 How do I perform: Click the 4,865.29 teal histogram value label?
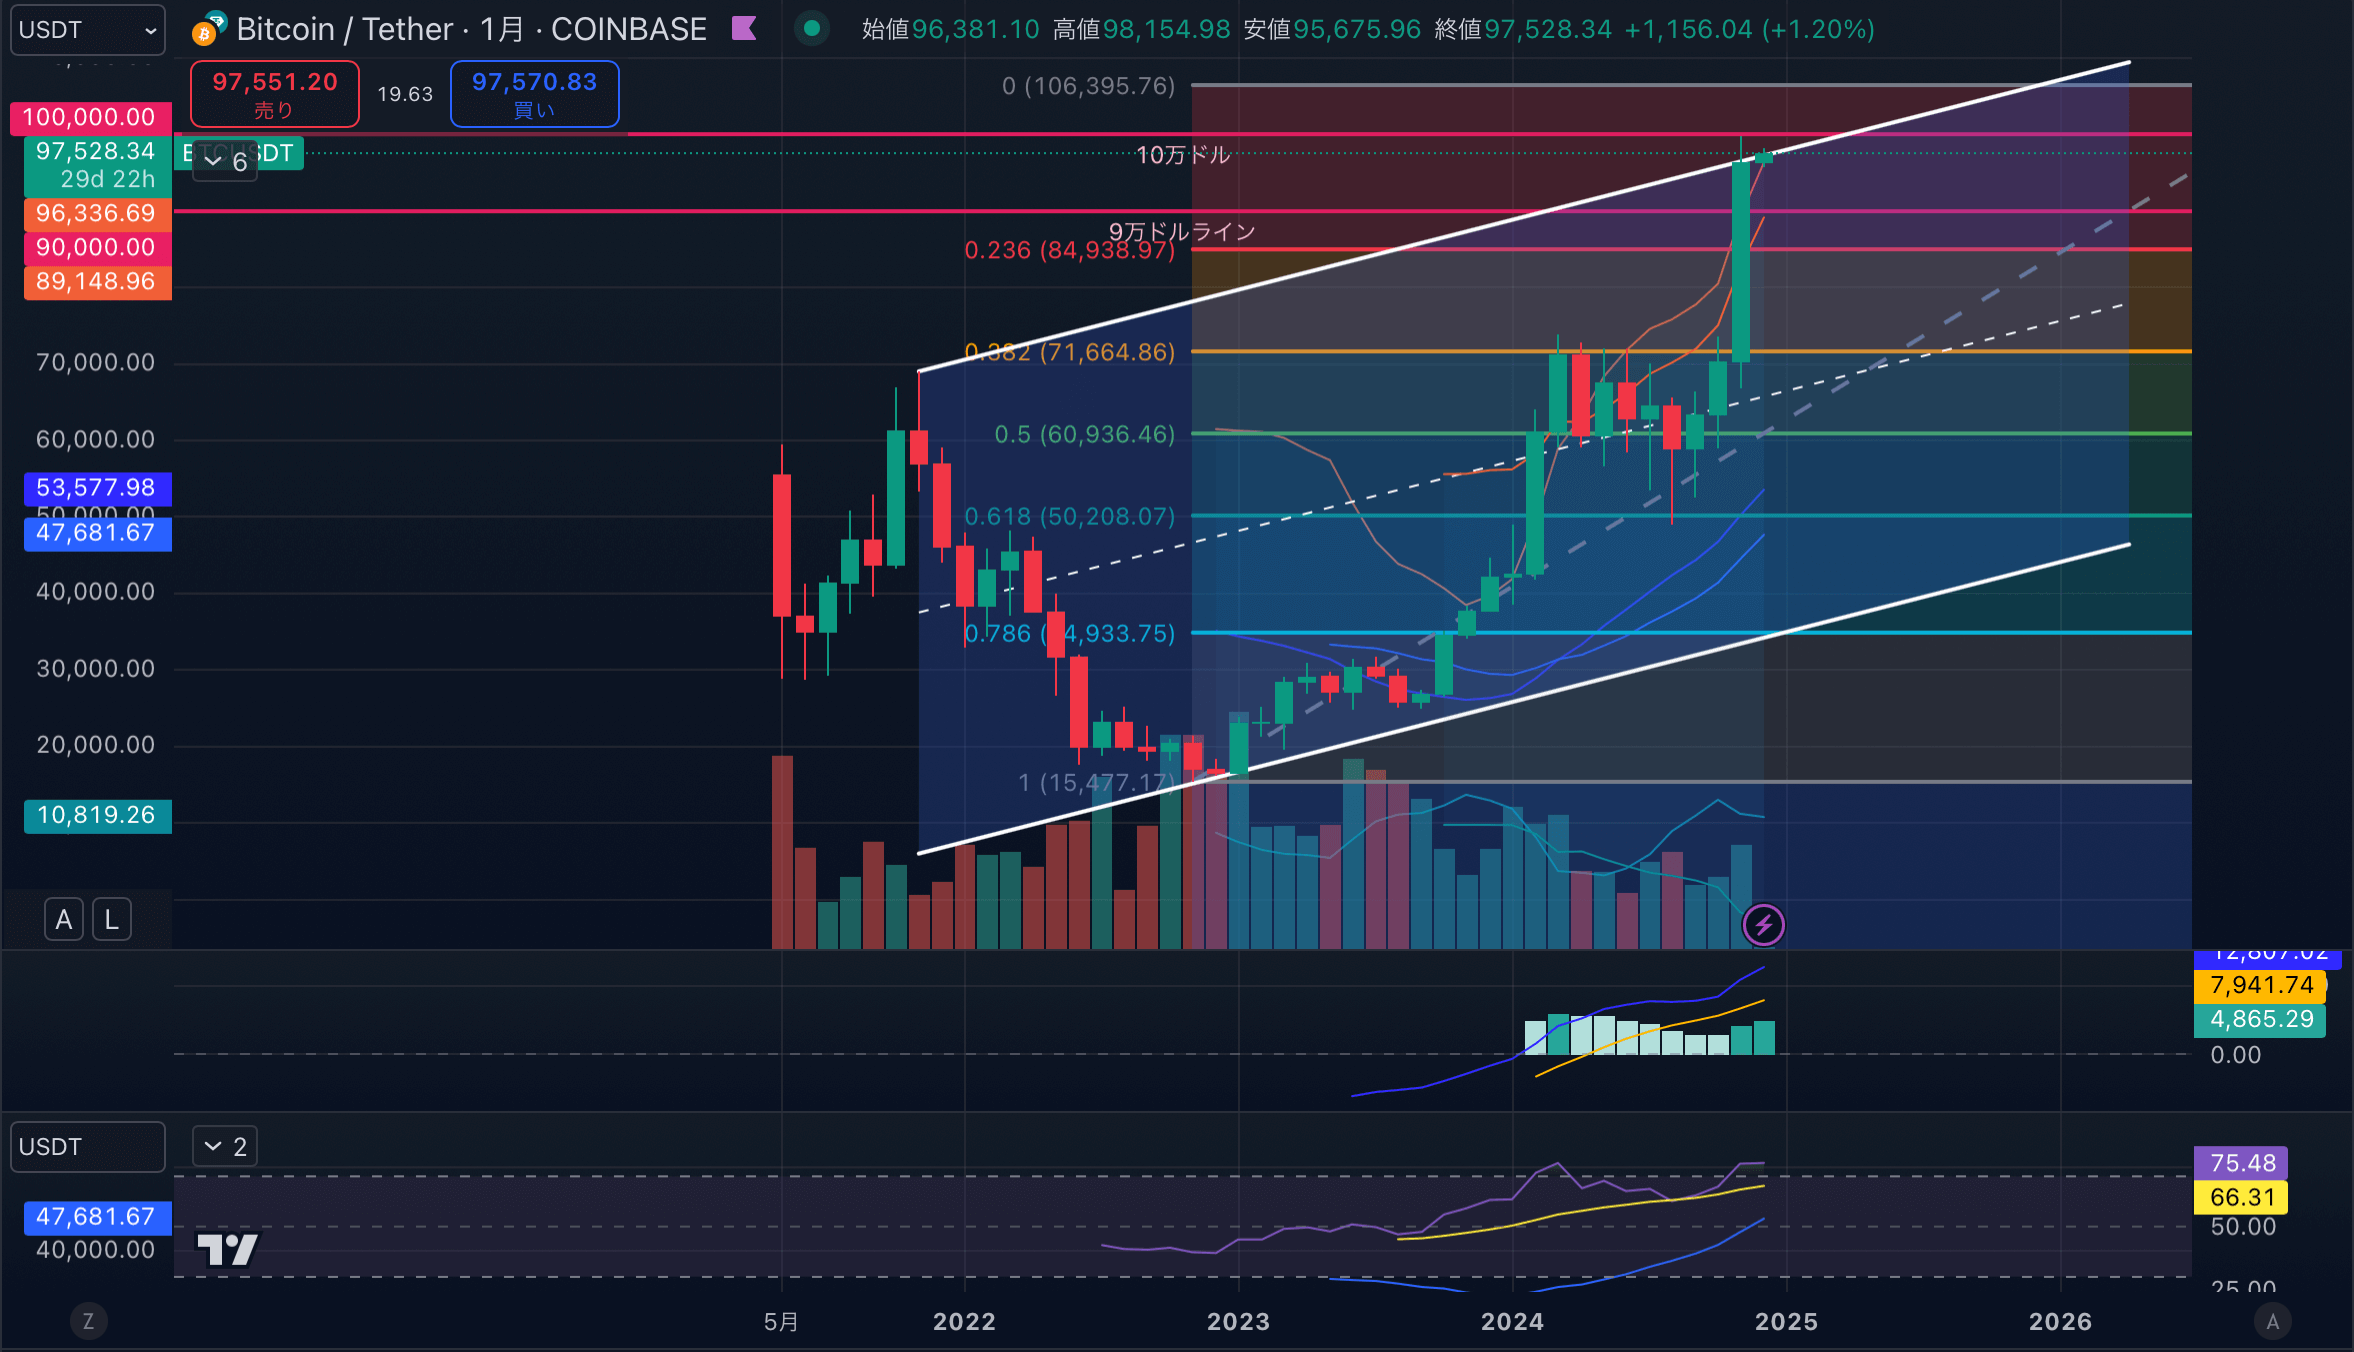tap(2260, 1019)
